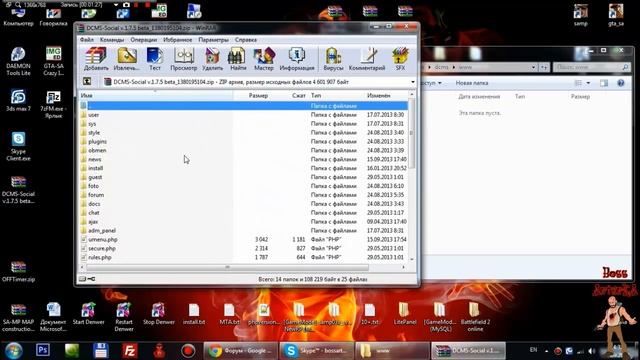Open the Explorer view options dropdown
The width and height of the screenshot is (640, 360).
click(x=588, y=83)
